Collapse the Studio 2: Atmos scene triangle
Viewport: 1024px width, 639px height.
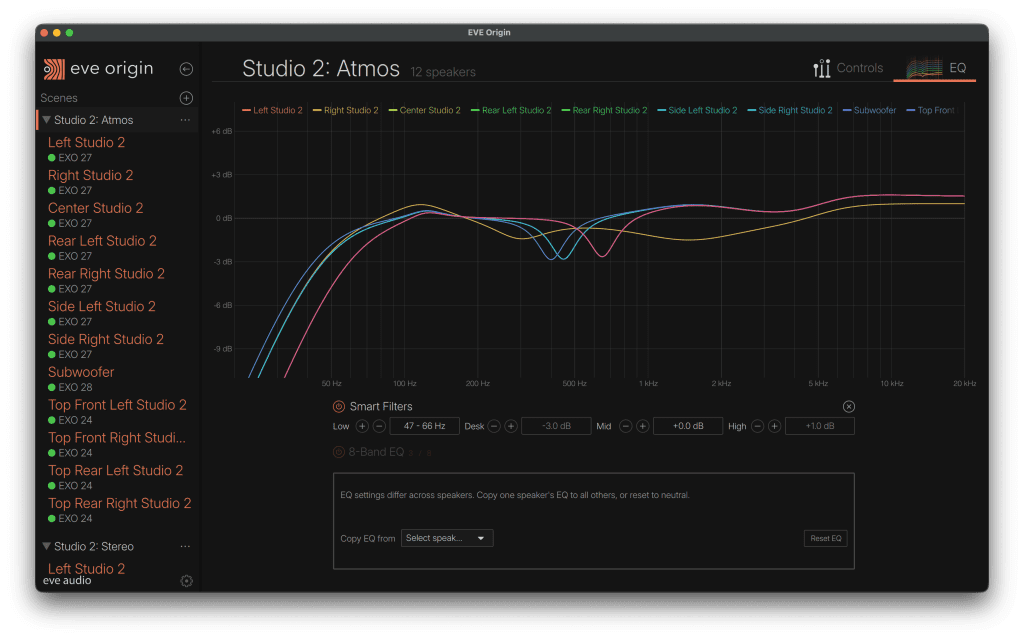pyautogui.click(x=46, y=120)
